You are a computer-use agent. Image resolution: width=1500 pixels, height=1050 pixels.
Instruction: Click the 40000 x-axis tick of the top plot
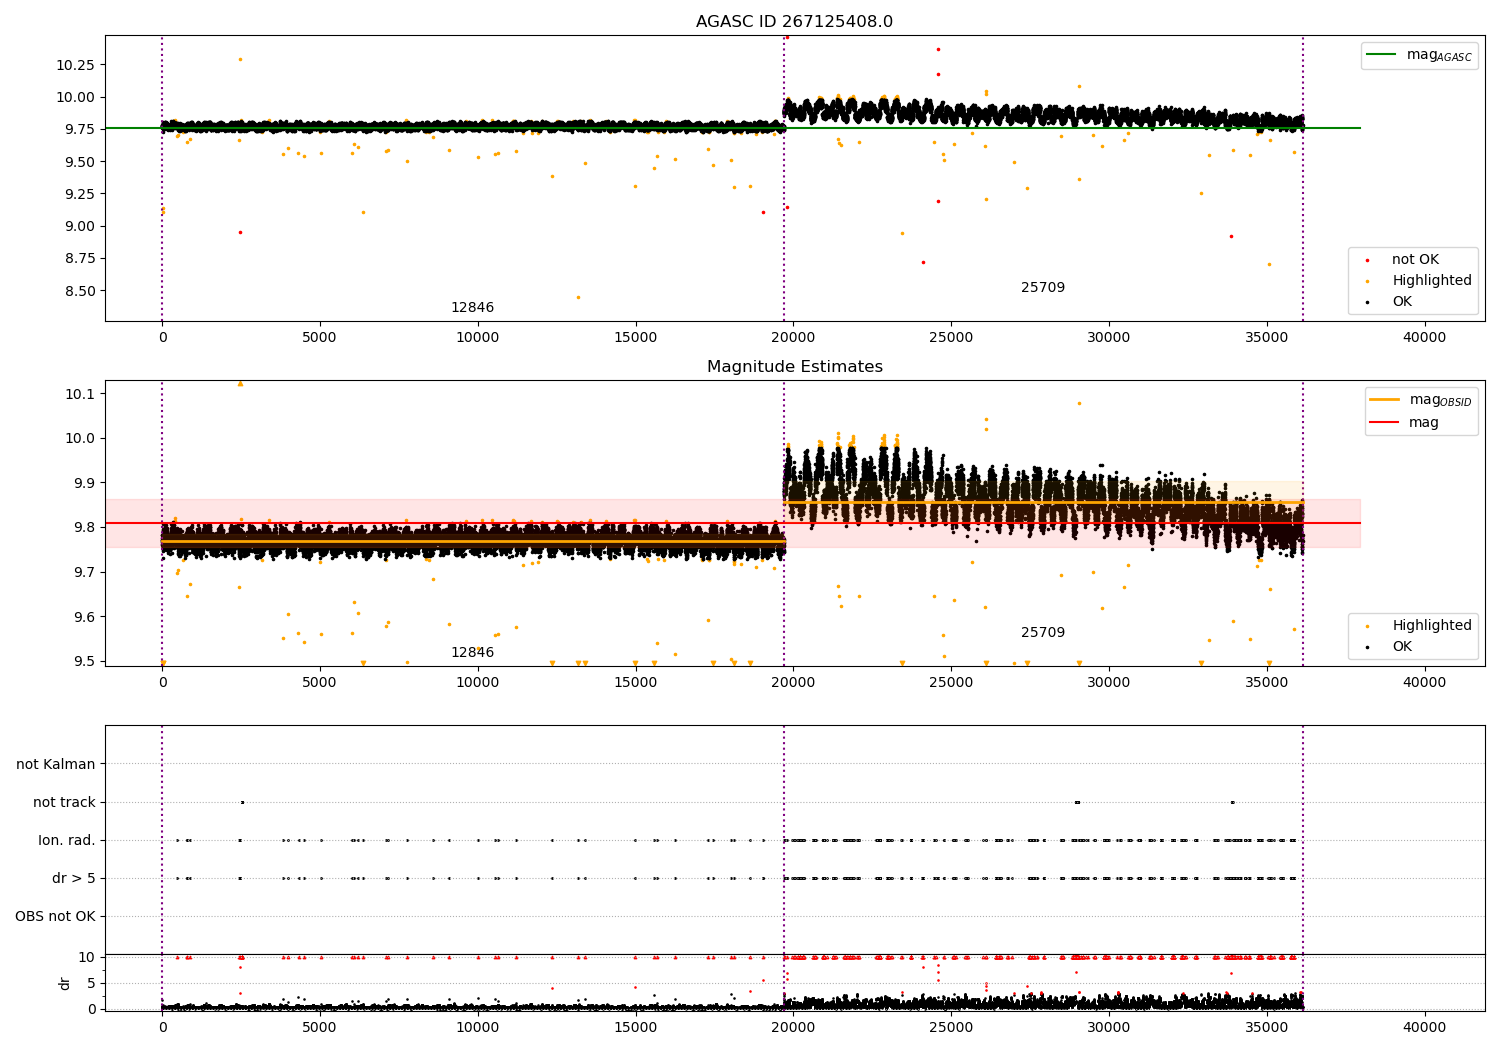(1424, 337)
